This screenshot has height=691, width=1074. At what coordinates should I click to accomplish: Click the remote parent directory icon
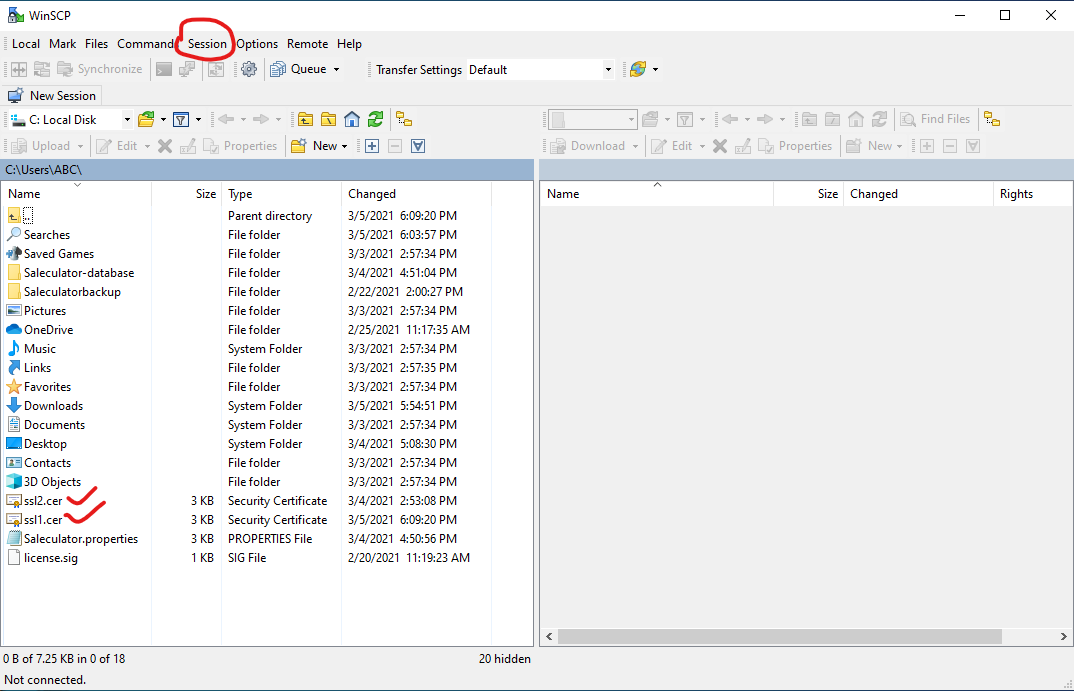click(x=810, y=120)
